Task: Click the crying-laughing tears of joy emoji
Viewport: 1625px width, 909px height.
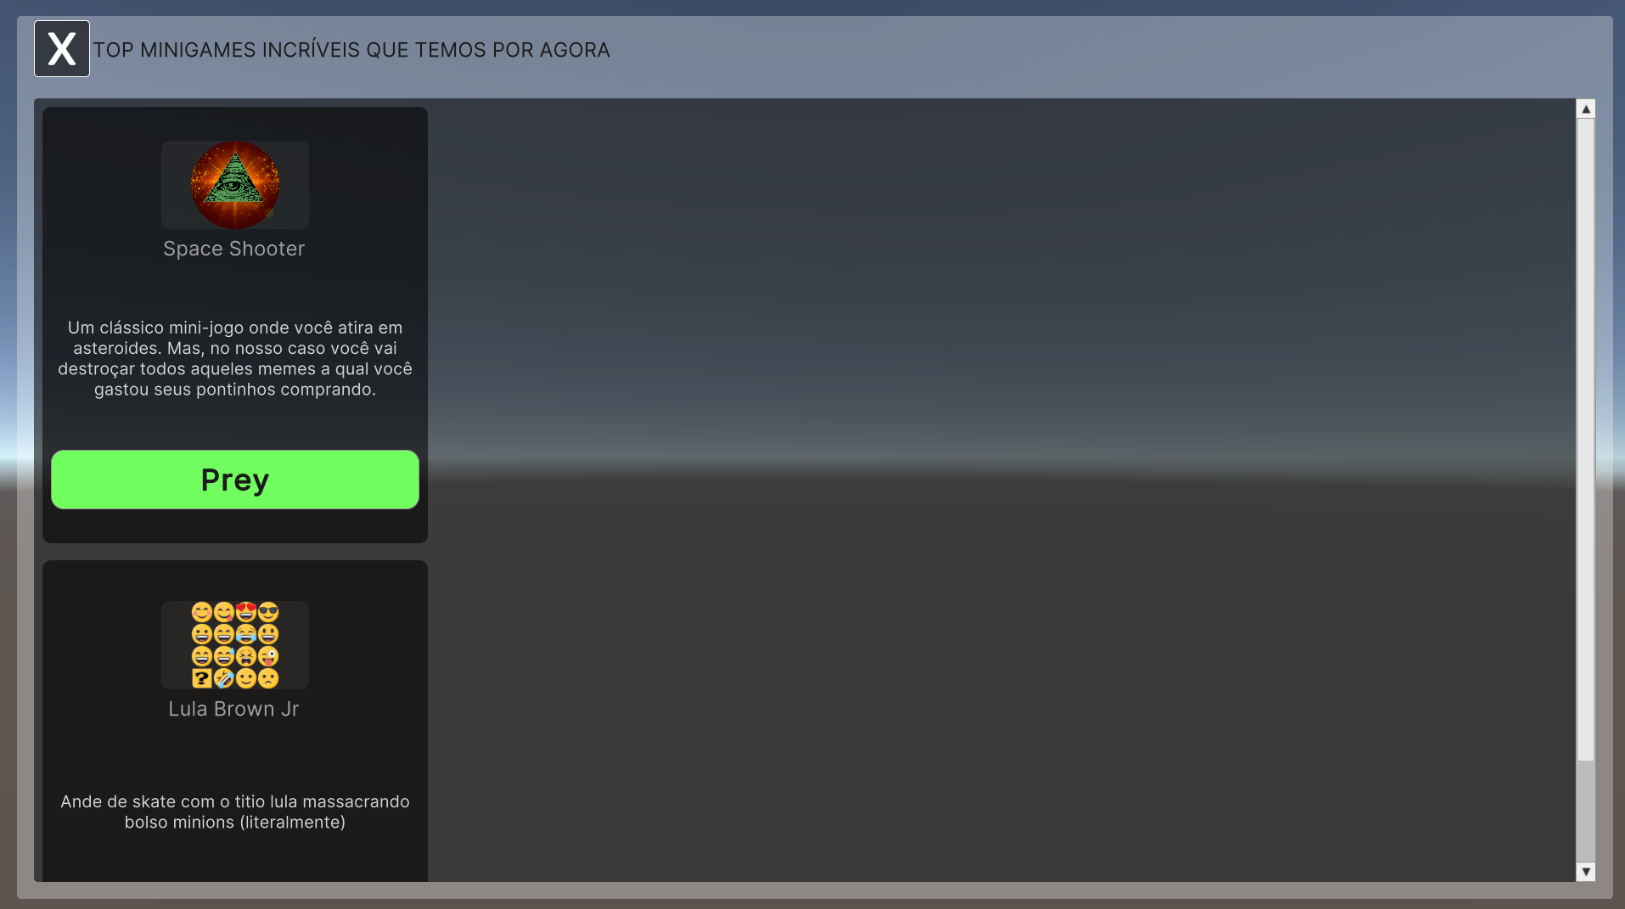Action: point(246,634)
